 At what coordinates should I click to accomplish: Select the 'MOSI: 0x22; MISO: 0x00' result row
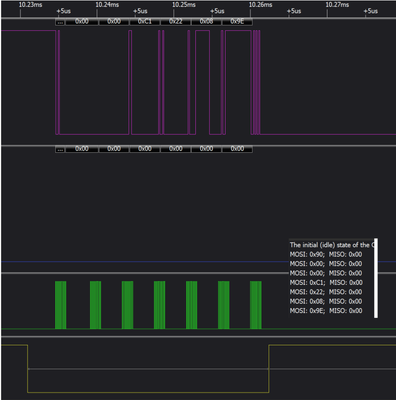[326, 292]
